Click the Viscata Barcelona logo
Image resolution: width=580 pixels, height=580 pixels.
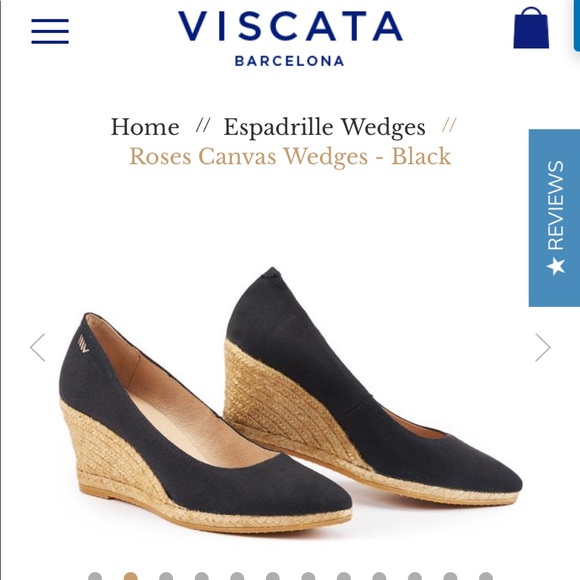[290, 38]
